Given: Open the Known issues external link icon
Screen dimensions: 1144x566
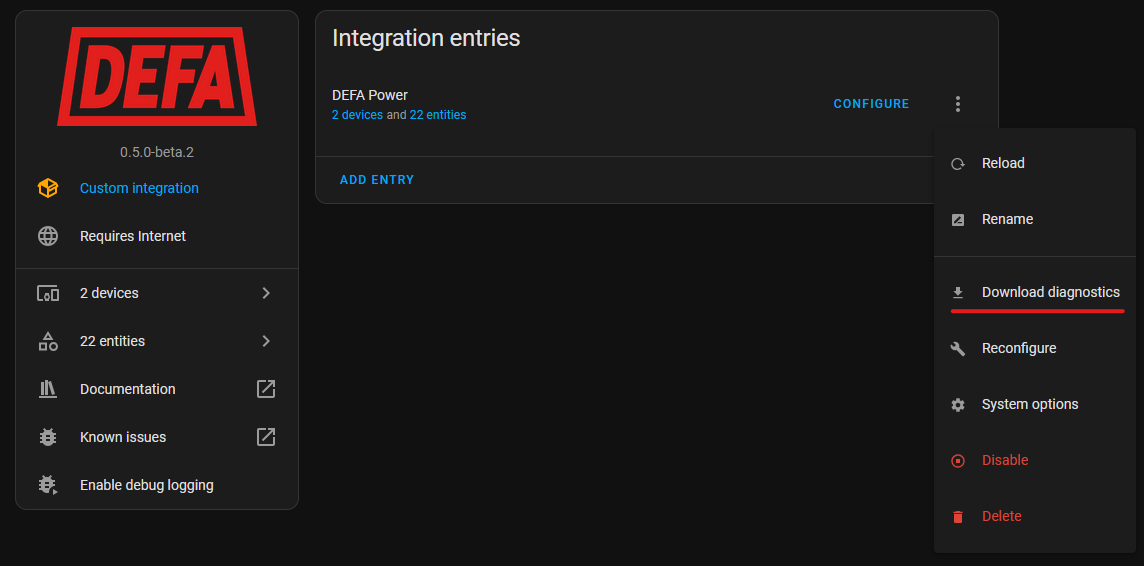Looking at the screenshot, I should pos(266,437).
